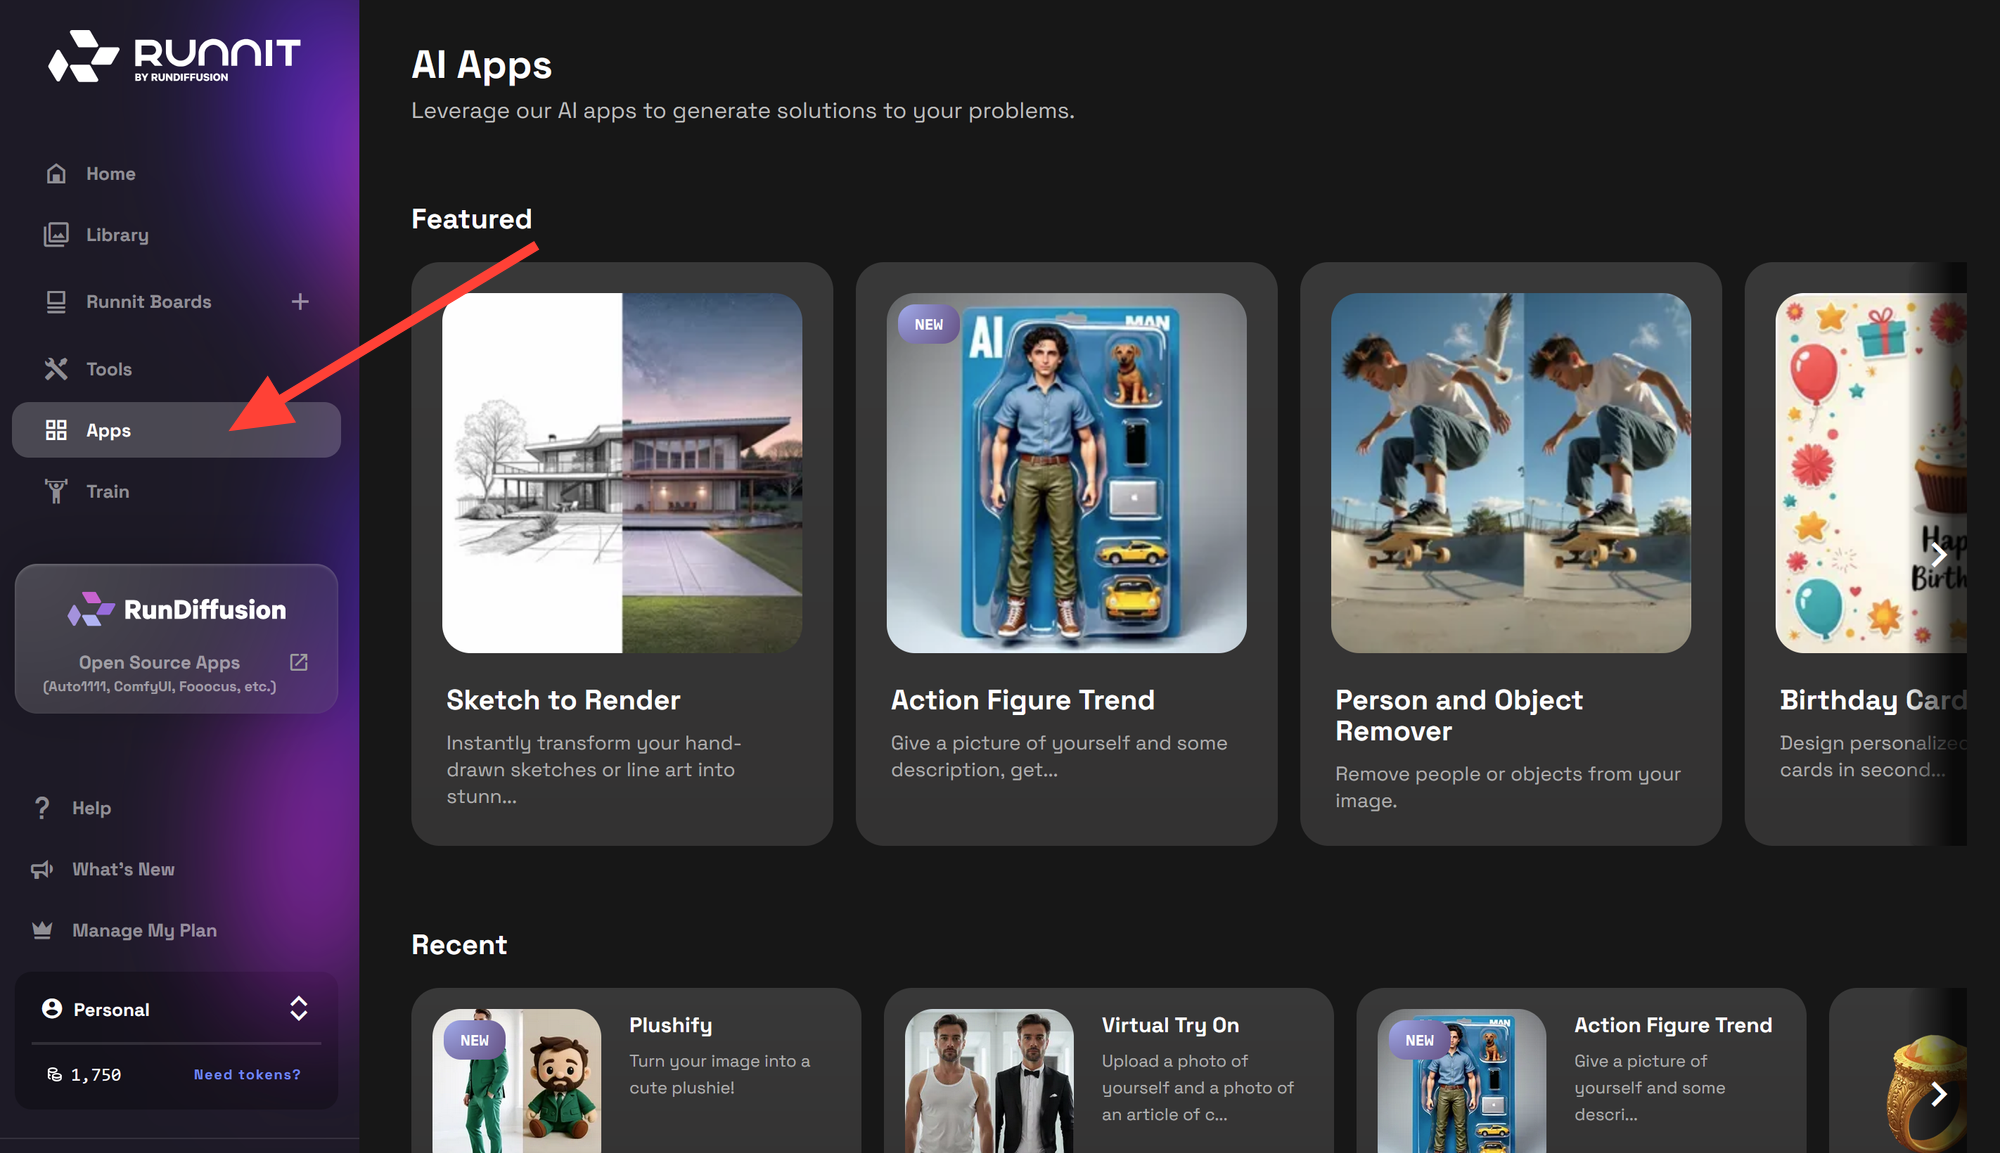
Task: Click the external link icon beside Open Source Apps
Action: point(299,661)
